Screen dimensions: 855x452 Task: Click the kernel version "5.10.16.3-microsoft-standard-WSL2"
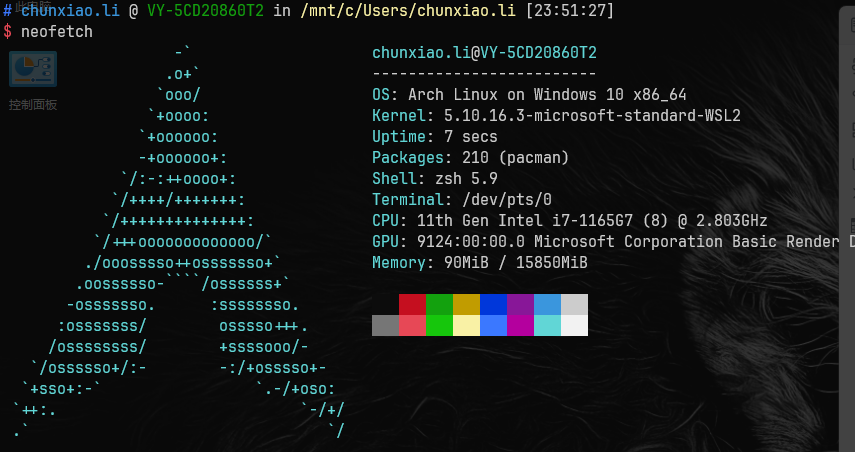pos(592,116)
